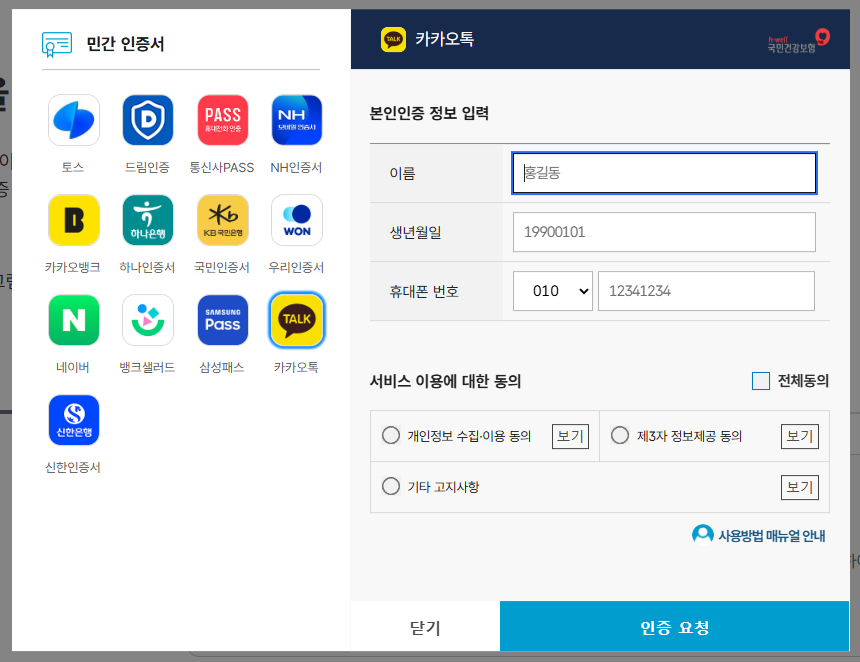Focus the 이름 name input field
Image resolution: width=860 pixels, height=662 pixels.
[664, 173]
